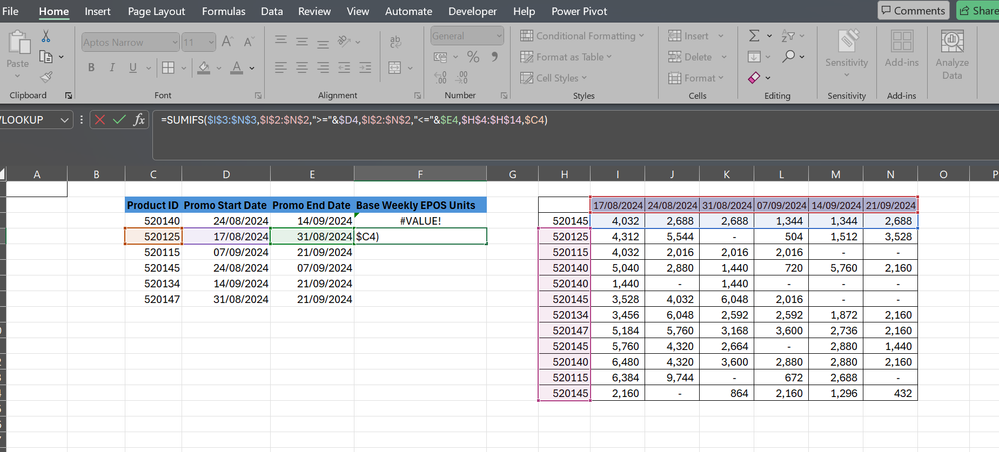Open the Font Color dropdown arrow
The width and height of the screenshot is (999, 452).
252,68
